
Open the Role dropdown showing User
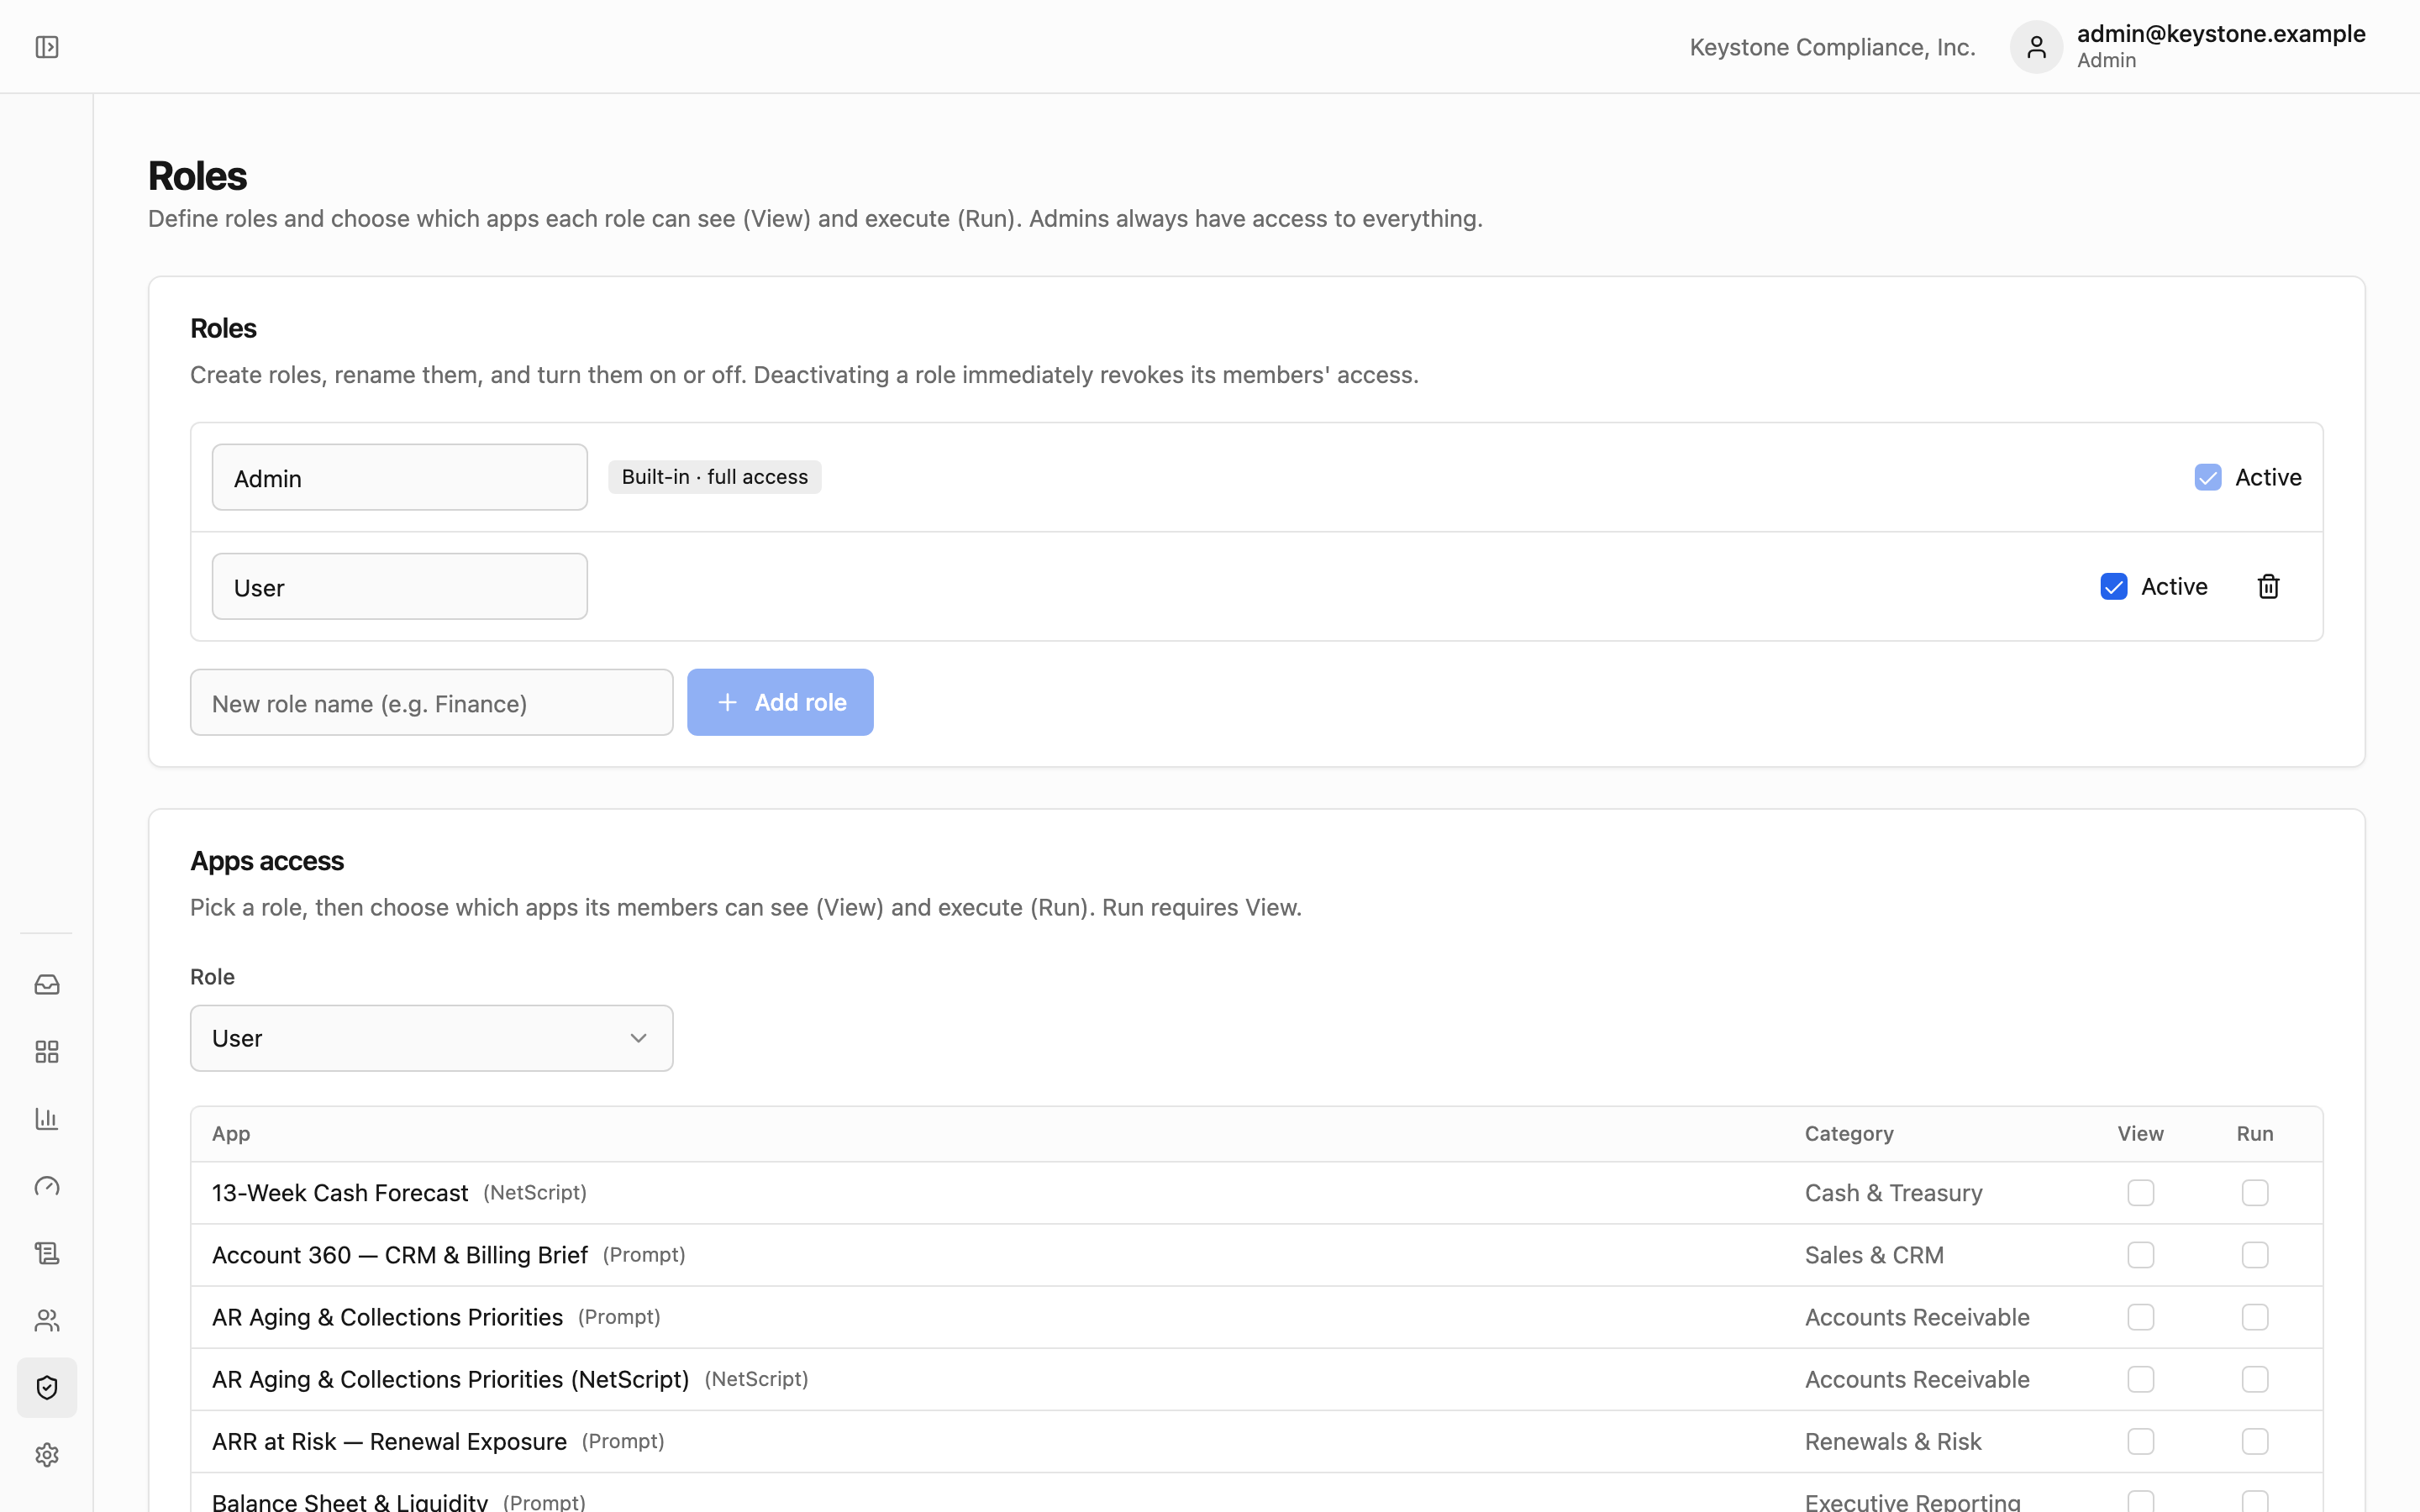tap(431, 1038)
